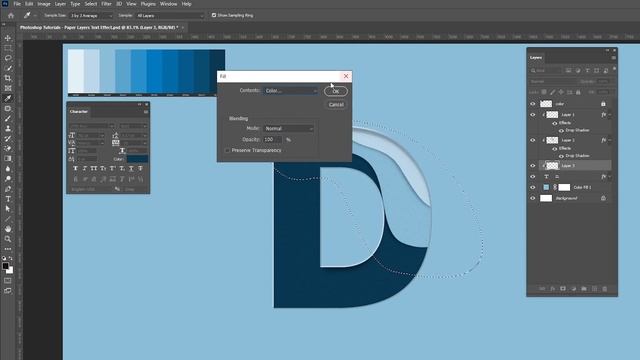Select the Path Selection tool
The height and width of the screenshot is (360, 640).
point(8,209)
